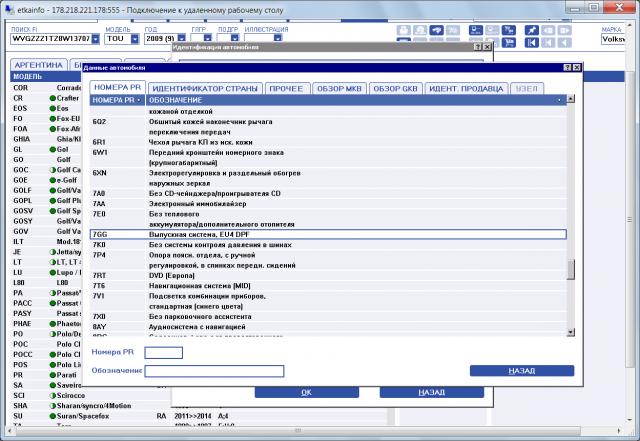Viewport: 640px width, 441px height.
Task: Close the Данные автомобиля dialog
Action: [576, 67]
